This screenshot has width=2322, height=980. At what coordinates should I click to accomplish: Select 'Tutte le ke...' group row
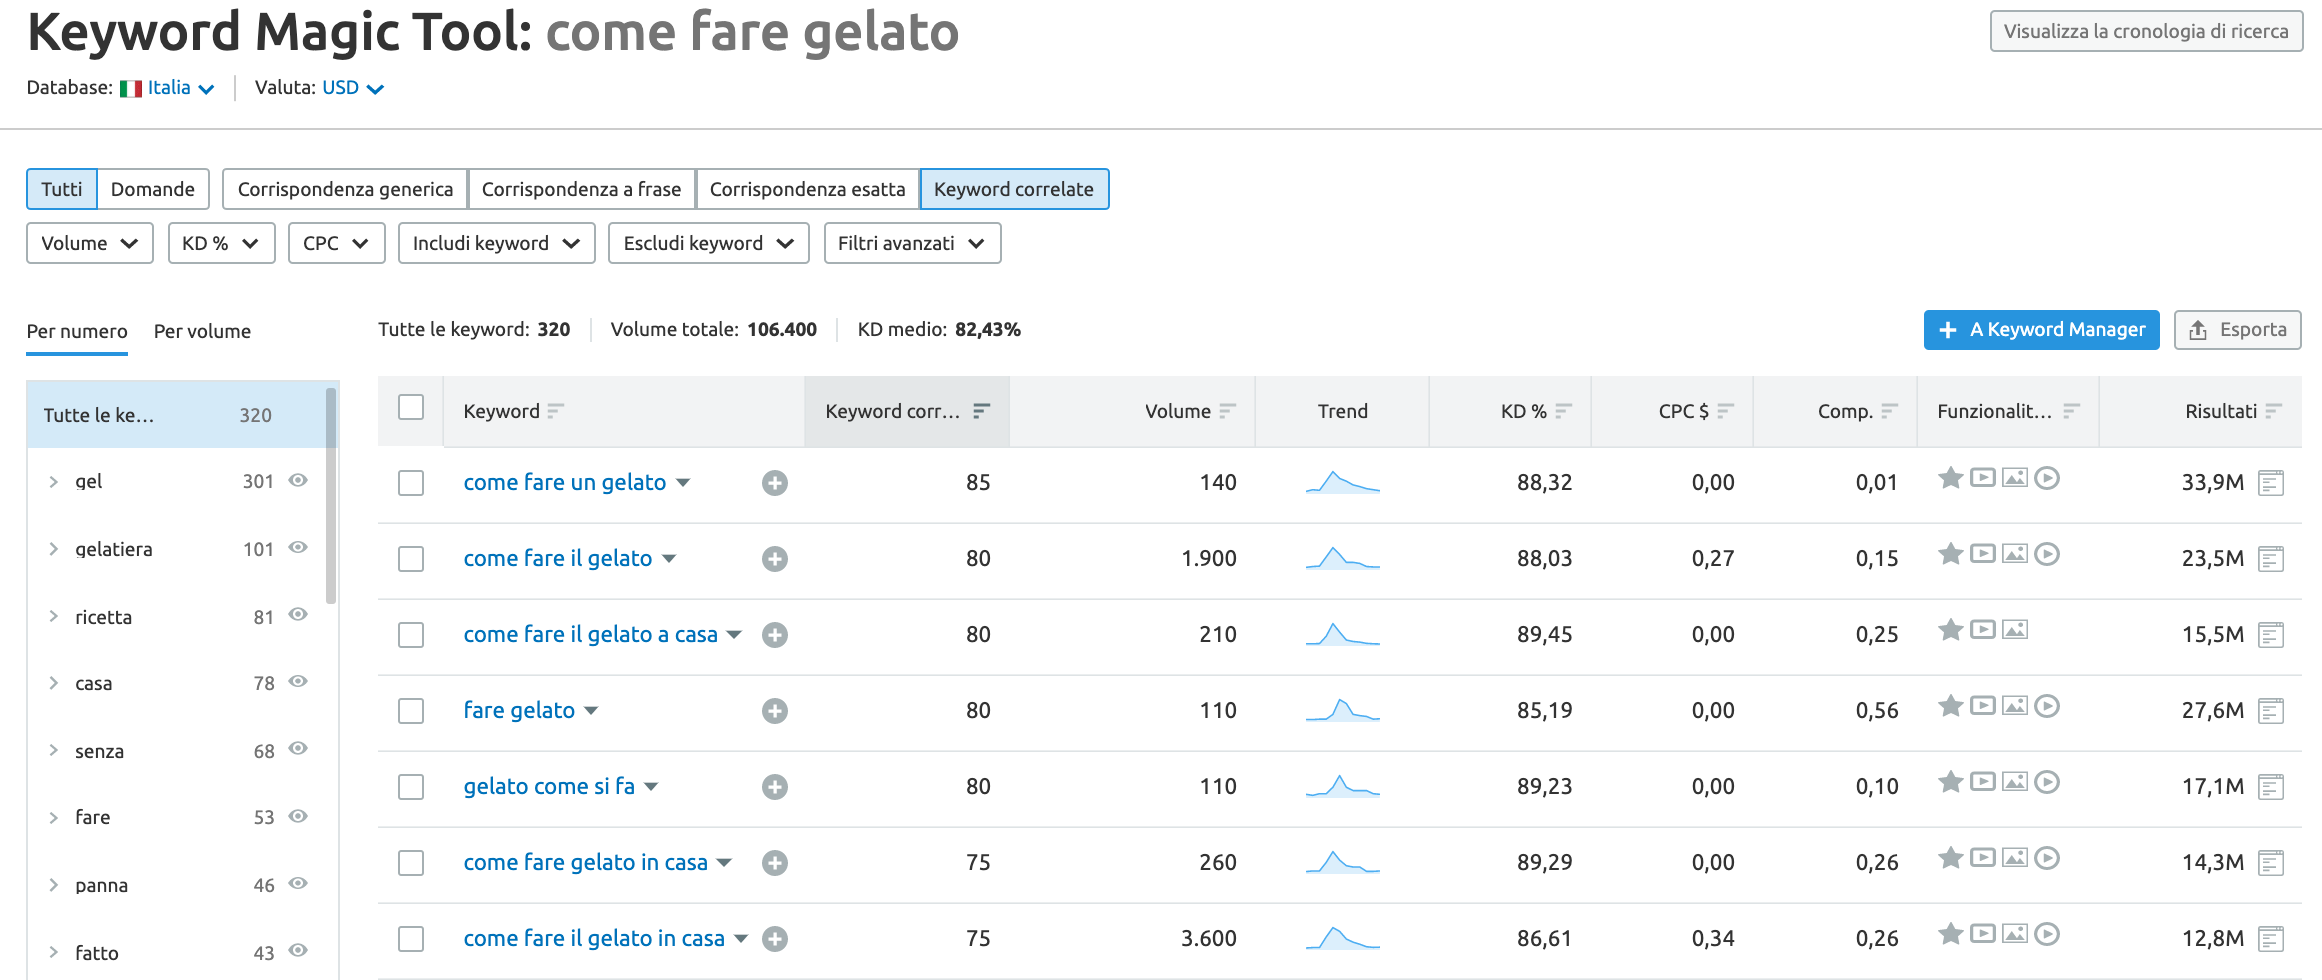click(177, 415)
